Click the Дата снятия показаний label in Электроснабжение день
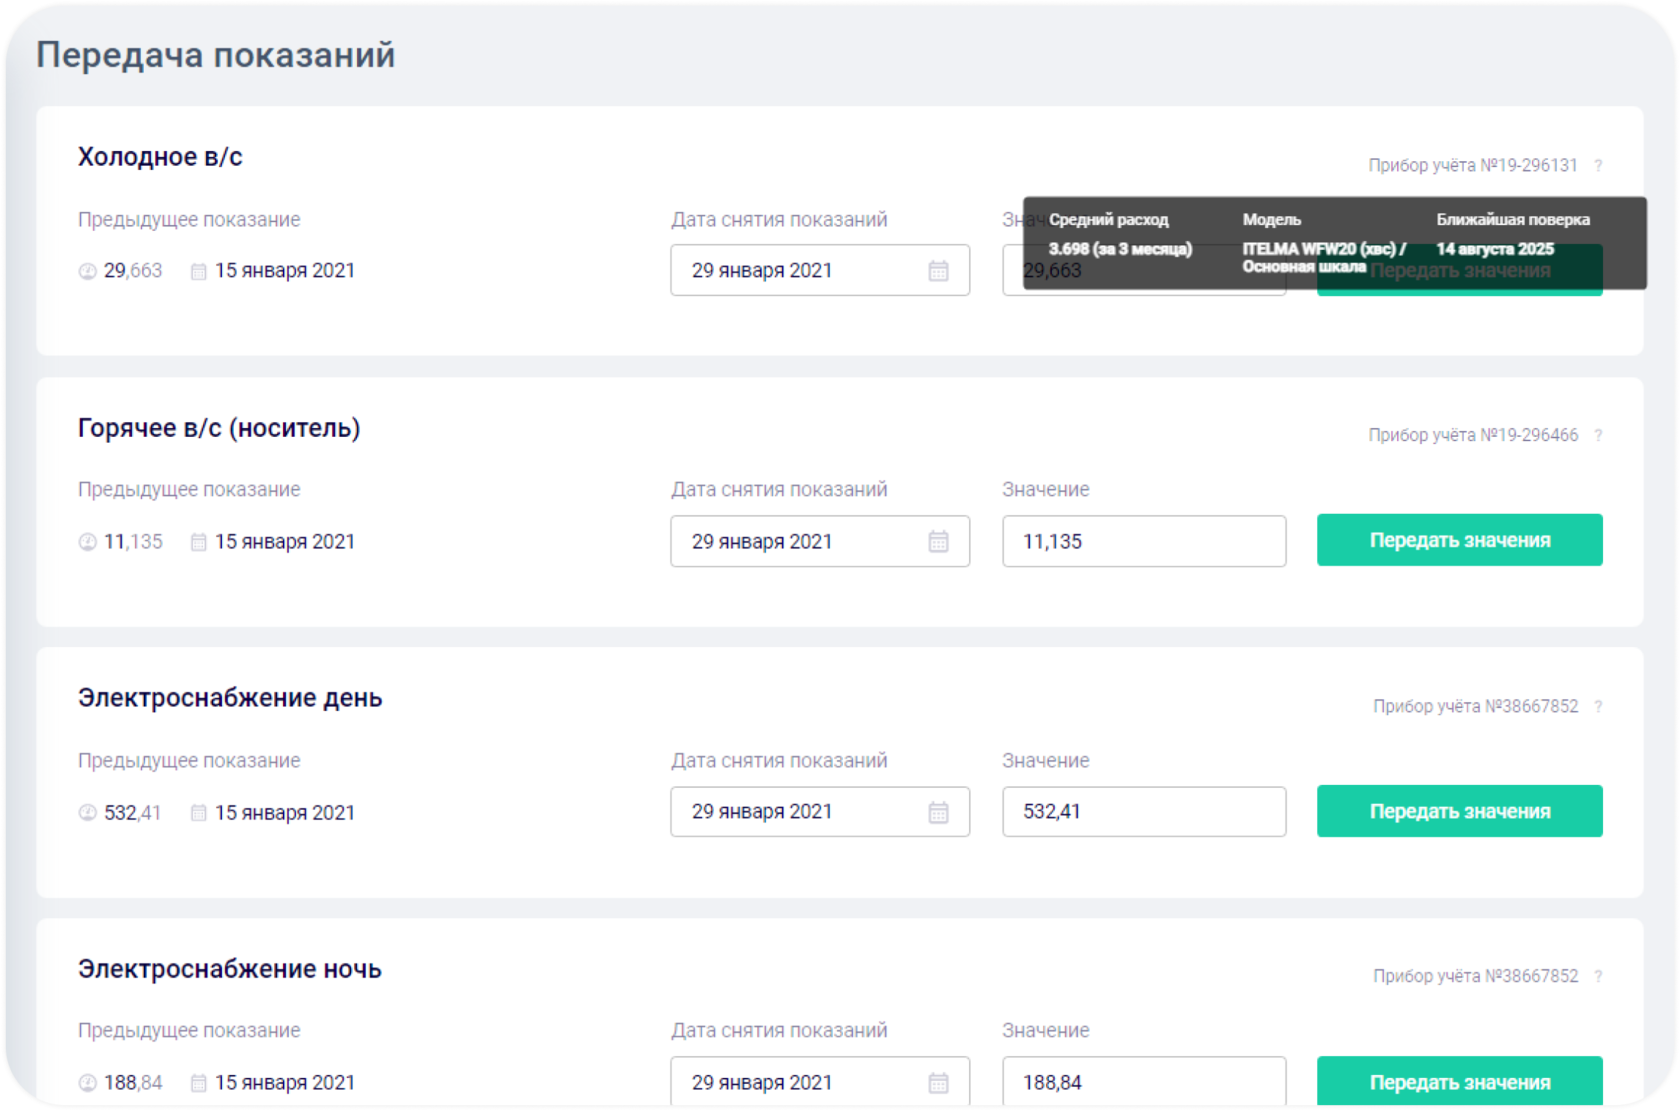The width and height of the screenshot is (1680, 1111). (x=779, y=761)
